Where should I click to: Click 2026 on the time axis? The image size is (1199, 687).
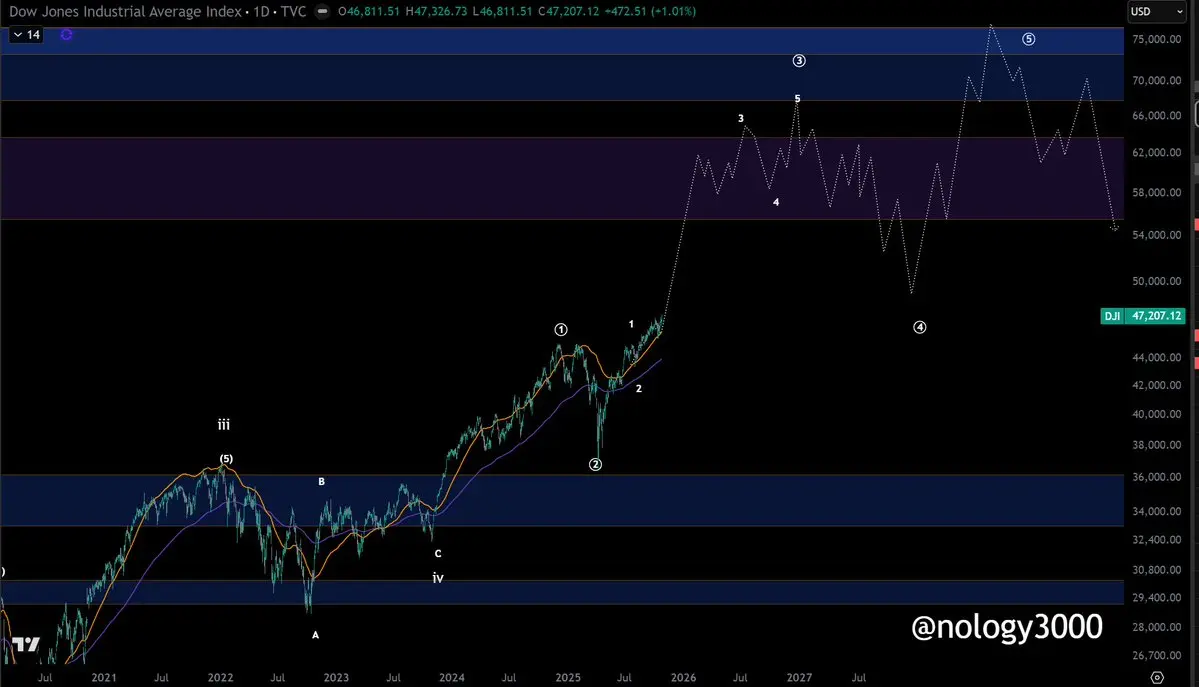[x=684, y=678]
